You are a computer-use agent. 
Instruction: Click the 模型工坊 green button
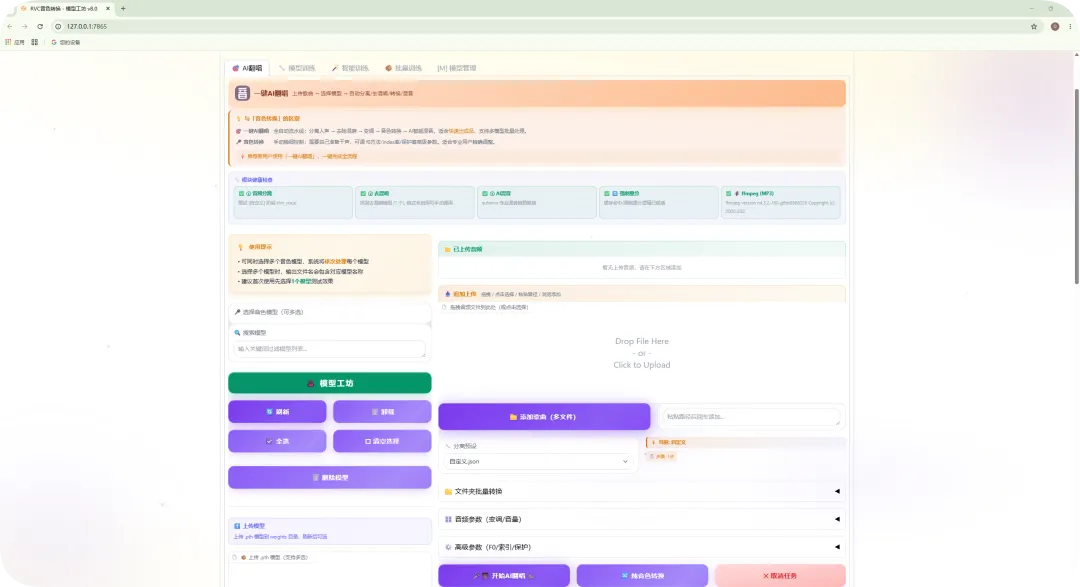click(330, 383)
